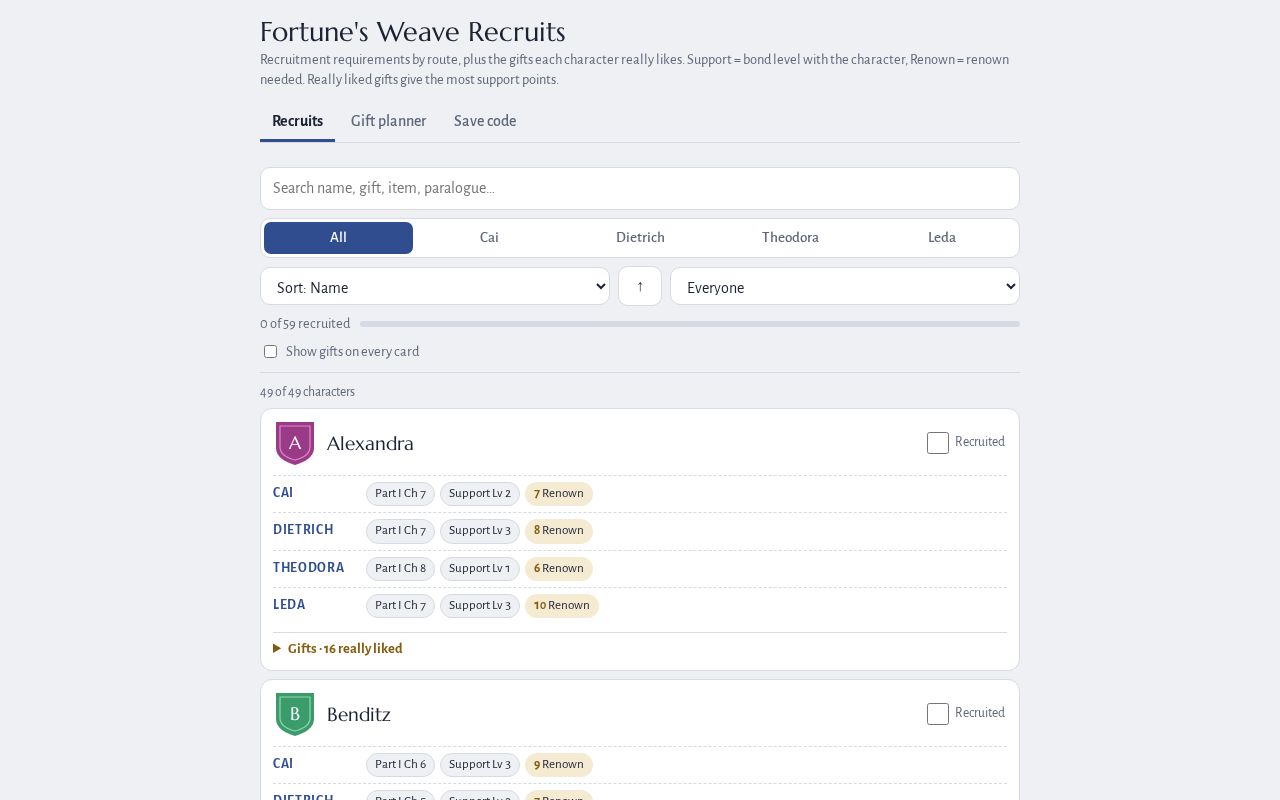Open the Save code tab
The image size is (1280, 800).
point(485,121)
